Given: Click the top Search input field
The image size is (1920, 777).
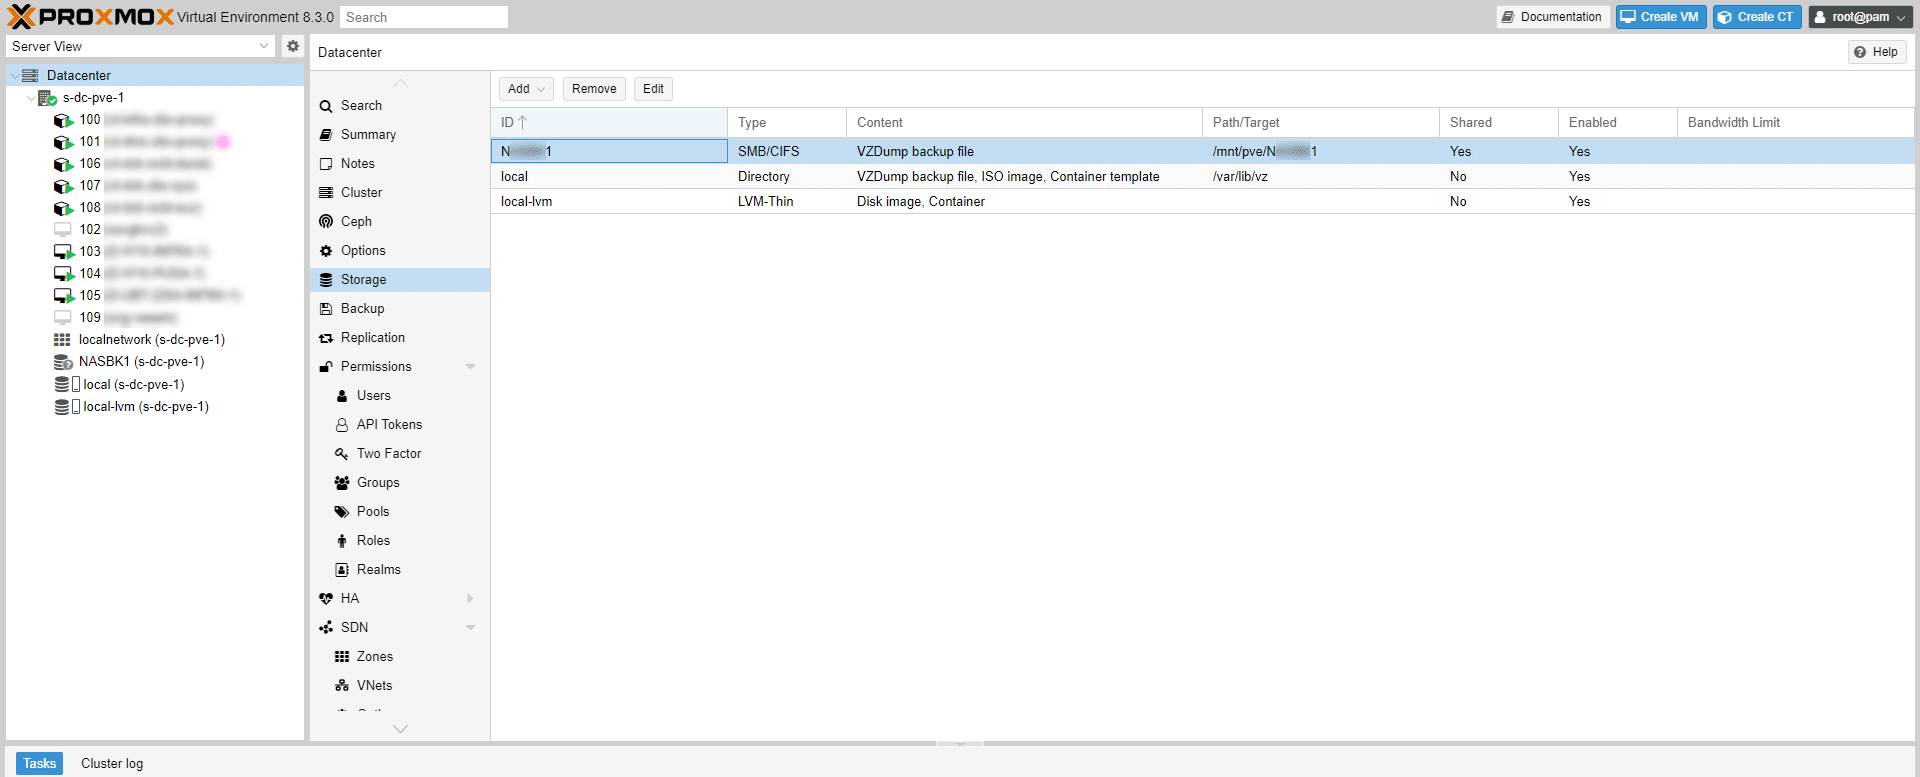Looking at the screenshot, I should click(x=424, y=17).
